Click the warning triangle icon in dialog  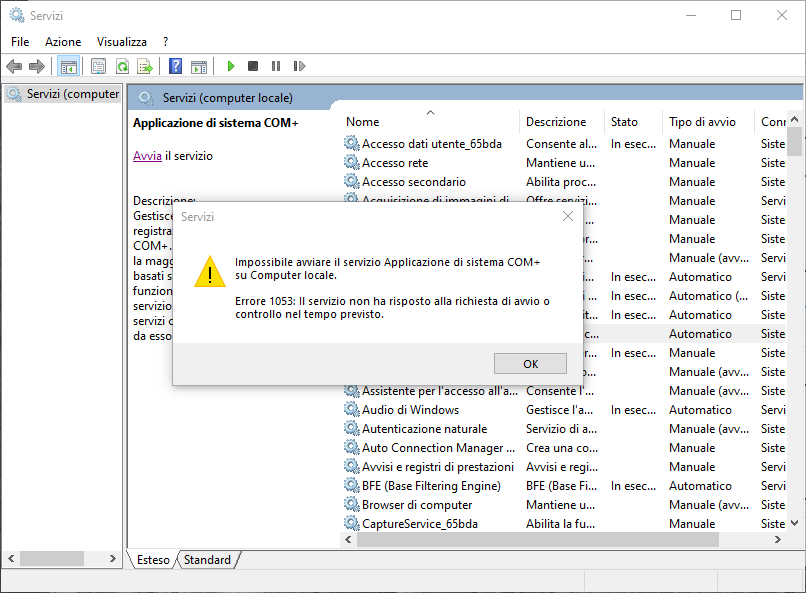(x=210, y=271)
